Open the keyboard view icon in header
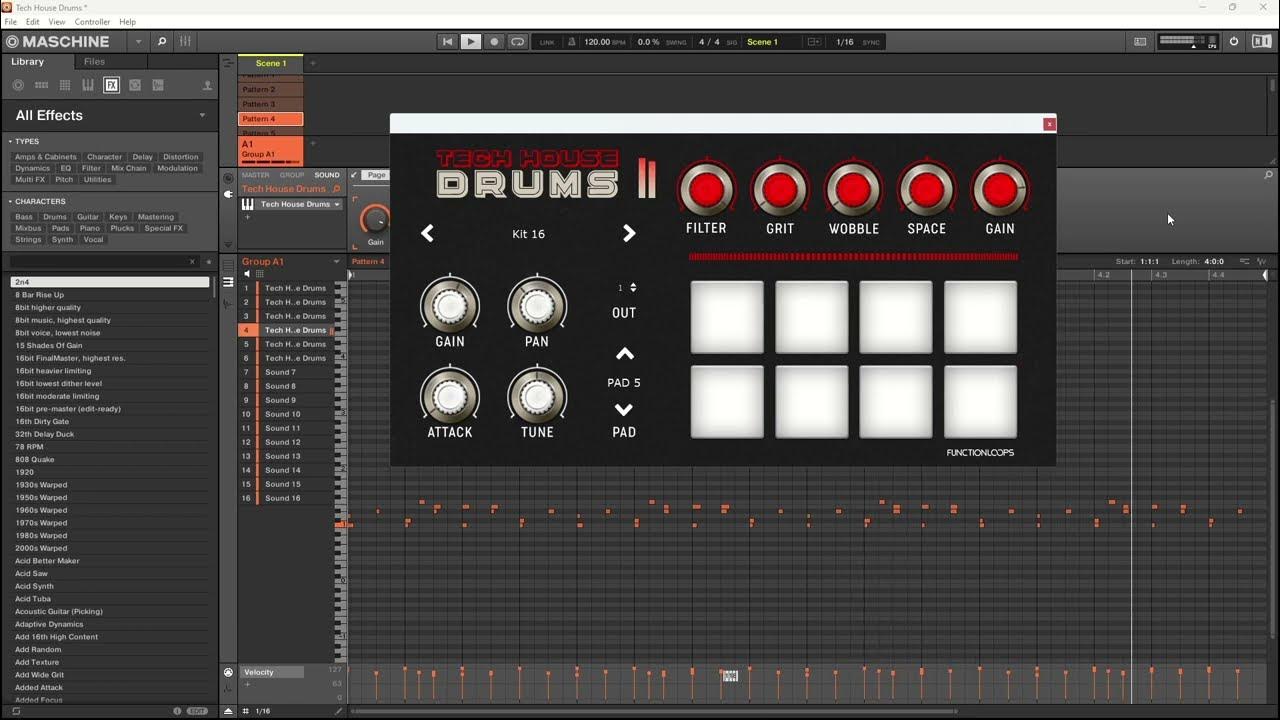Viewport: 1280px width, 720px height. click(x=1140, y=42)
